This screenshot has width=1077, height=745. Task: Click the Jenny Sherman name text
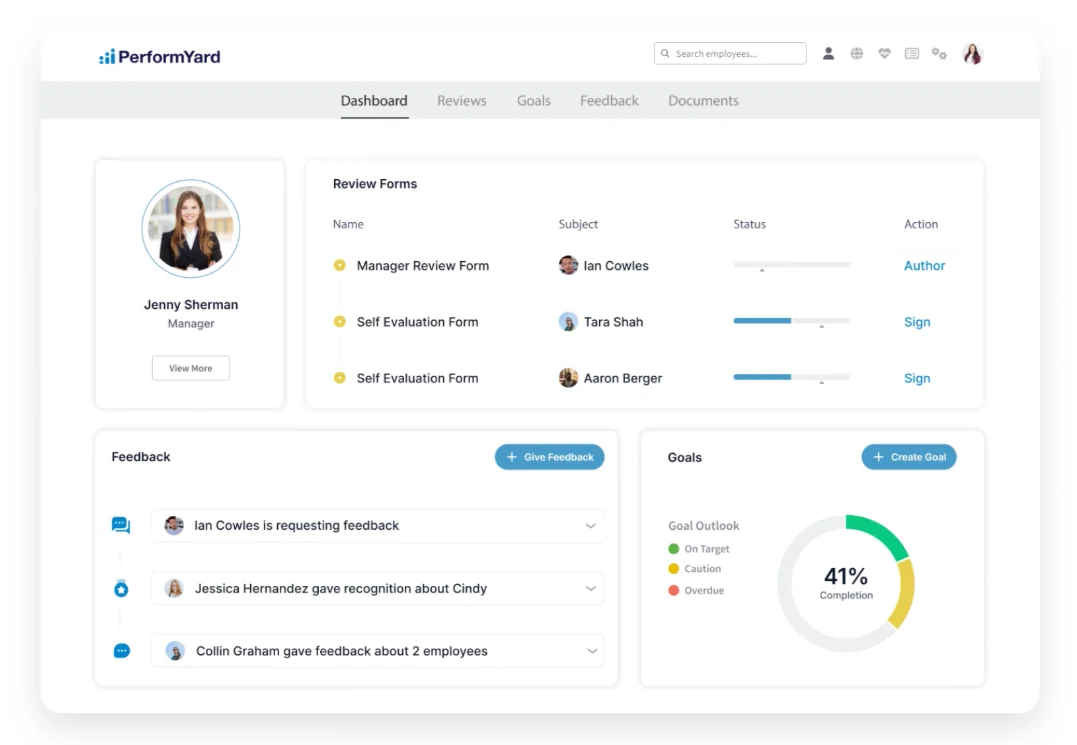191,304
